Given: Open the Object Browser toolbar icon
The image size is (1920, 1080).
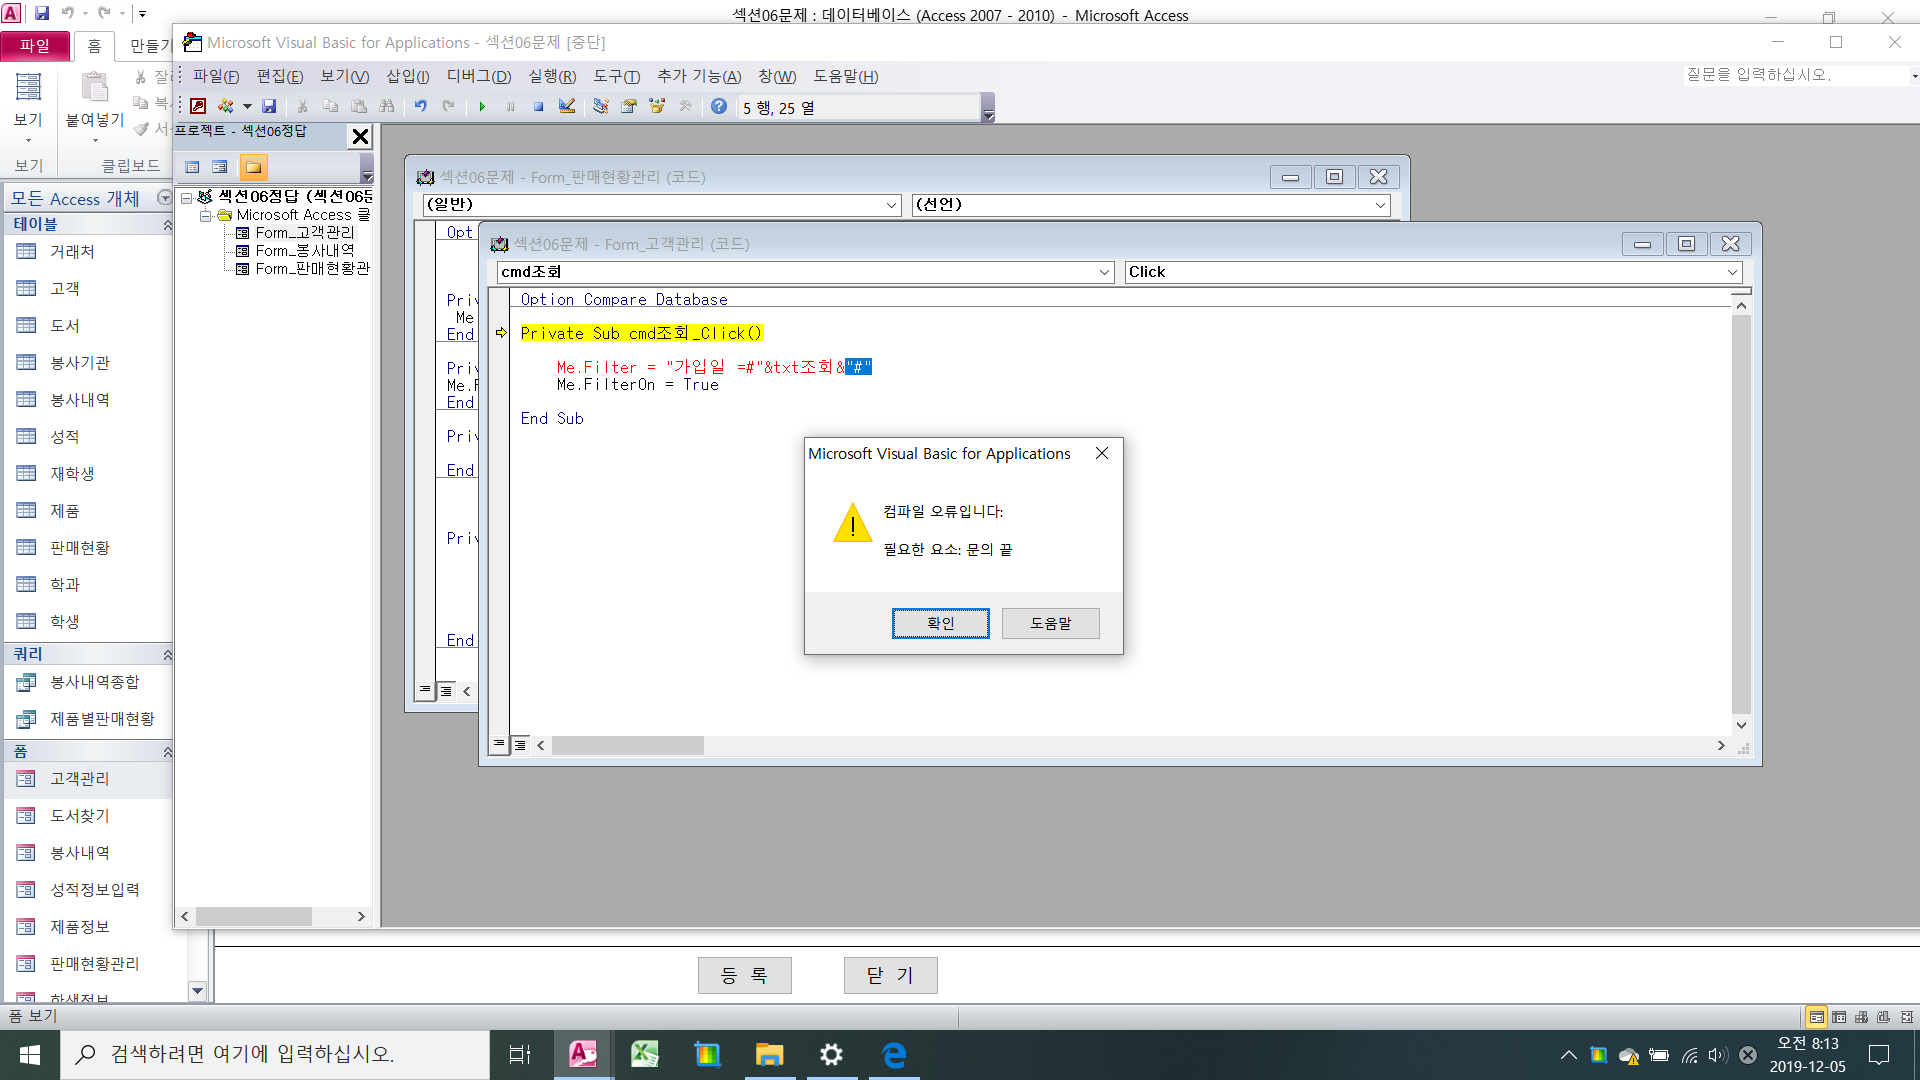Looking at the screenshot, I should (657, 106).
